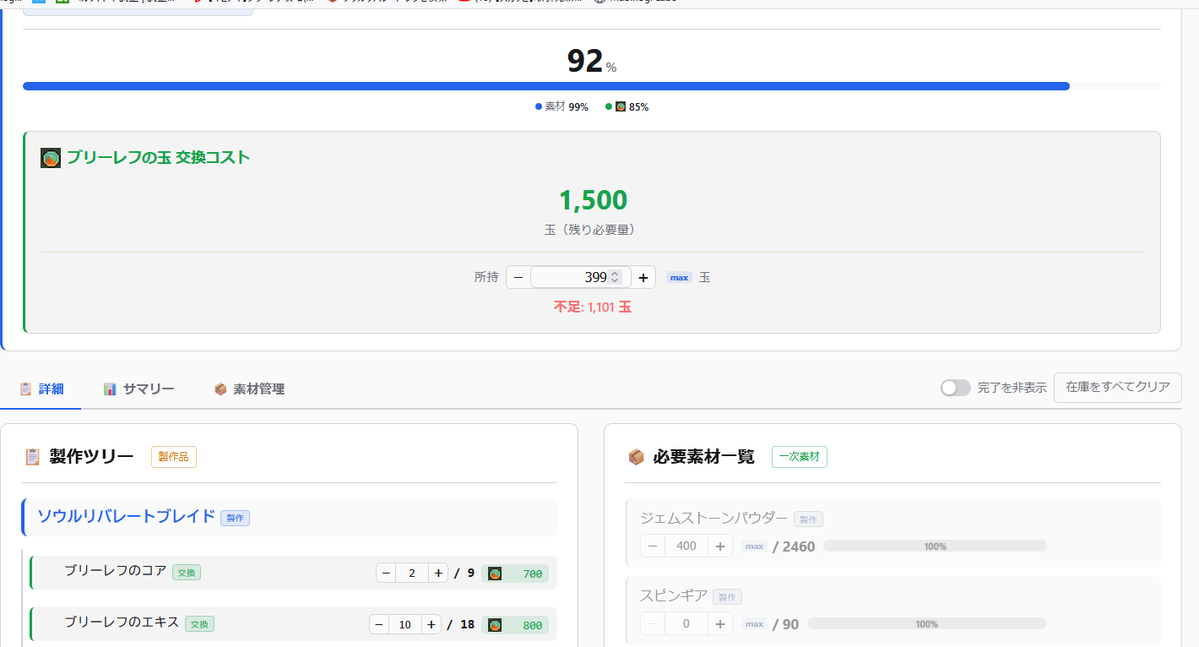Increase ジェムストーンパウダー quantity
Viewport: 1199px width, 647px height.
pos(720,546)
